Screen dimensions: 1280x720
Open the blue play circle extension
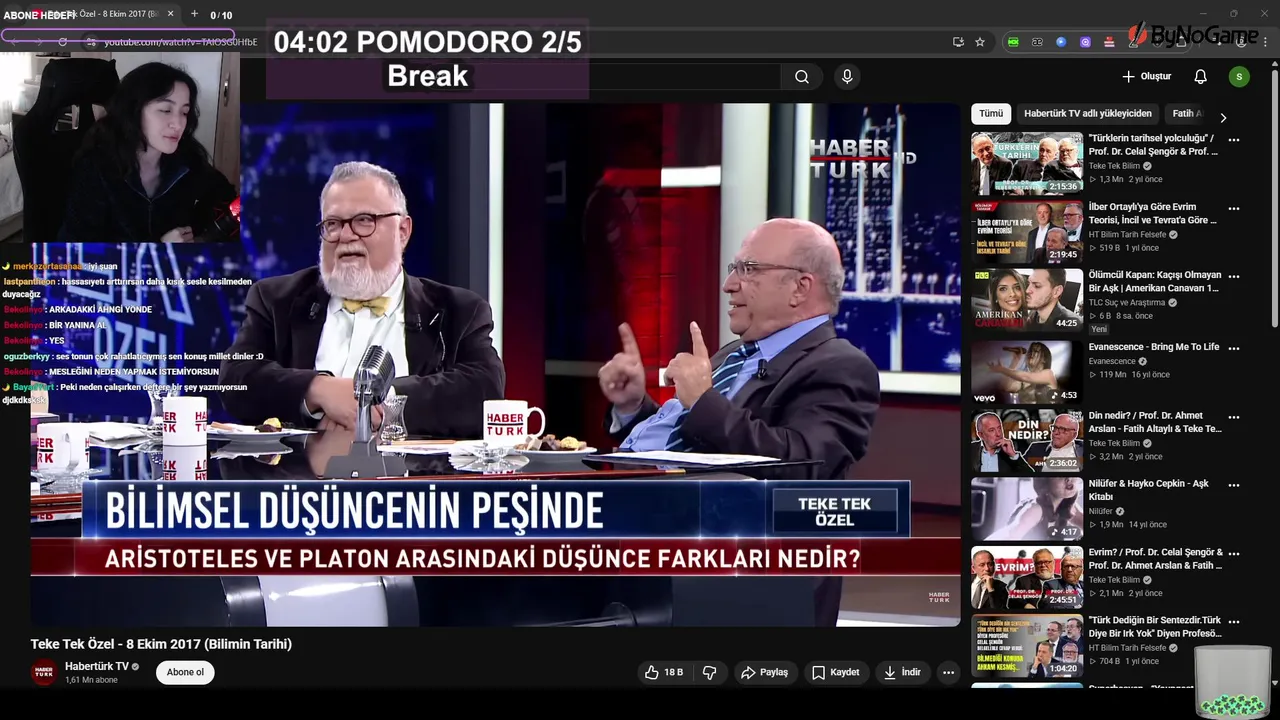coord(1061,42)
